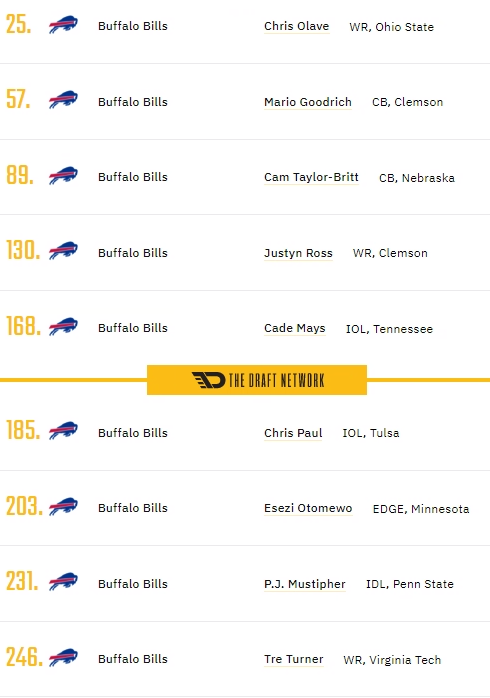Viewport: 490px width, 698px height.
Task: Select Bills logo at pick 203
Action: tap(63, 506)
